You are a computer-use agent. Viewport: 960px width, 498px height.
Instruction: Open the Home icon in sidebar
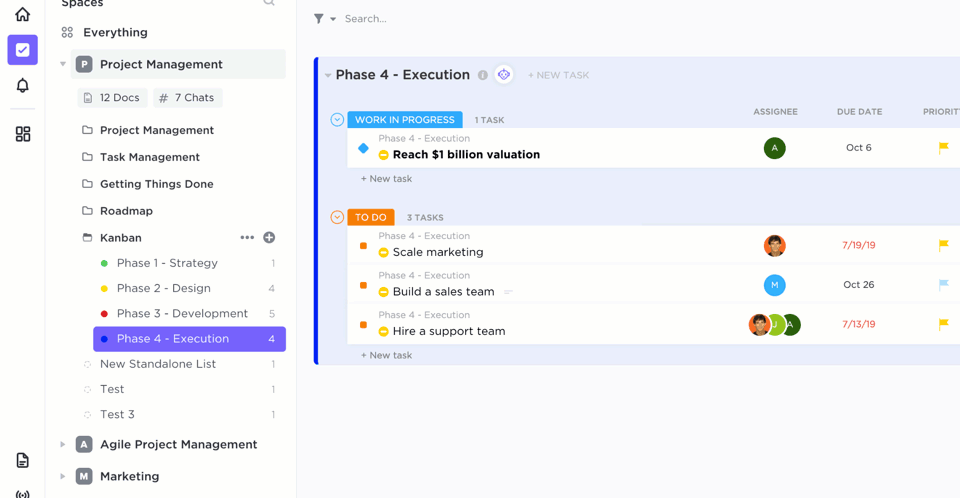click(22, 14)
